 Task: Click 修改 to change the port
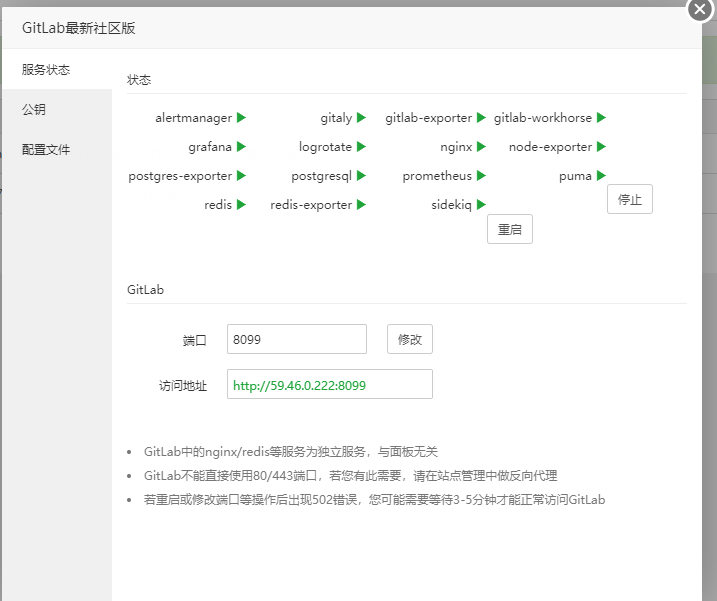410,339
